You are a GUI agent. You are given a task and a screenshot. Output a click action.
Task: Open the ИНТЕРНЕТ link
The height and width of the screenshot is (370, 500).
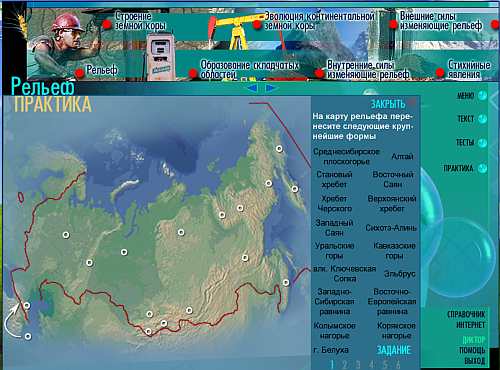470,325
